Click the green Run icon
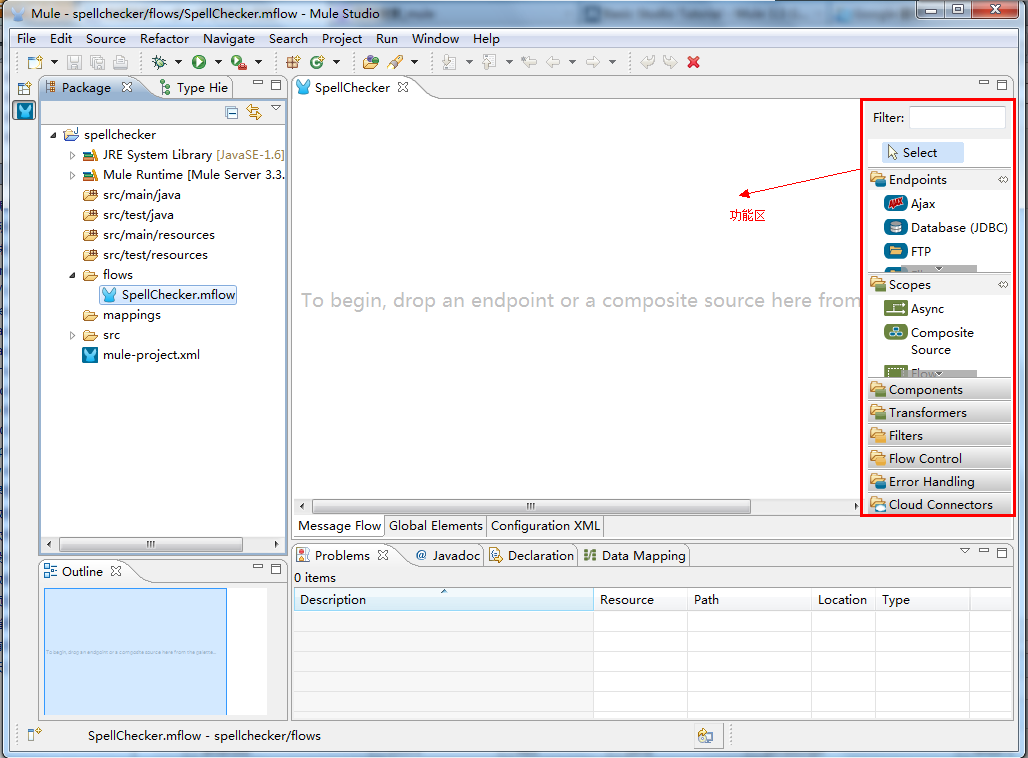Viewport: 1028px width, 758px height. point(199,62)
